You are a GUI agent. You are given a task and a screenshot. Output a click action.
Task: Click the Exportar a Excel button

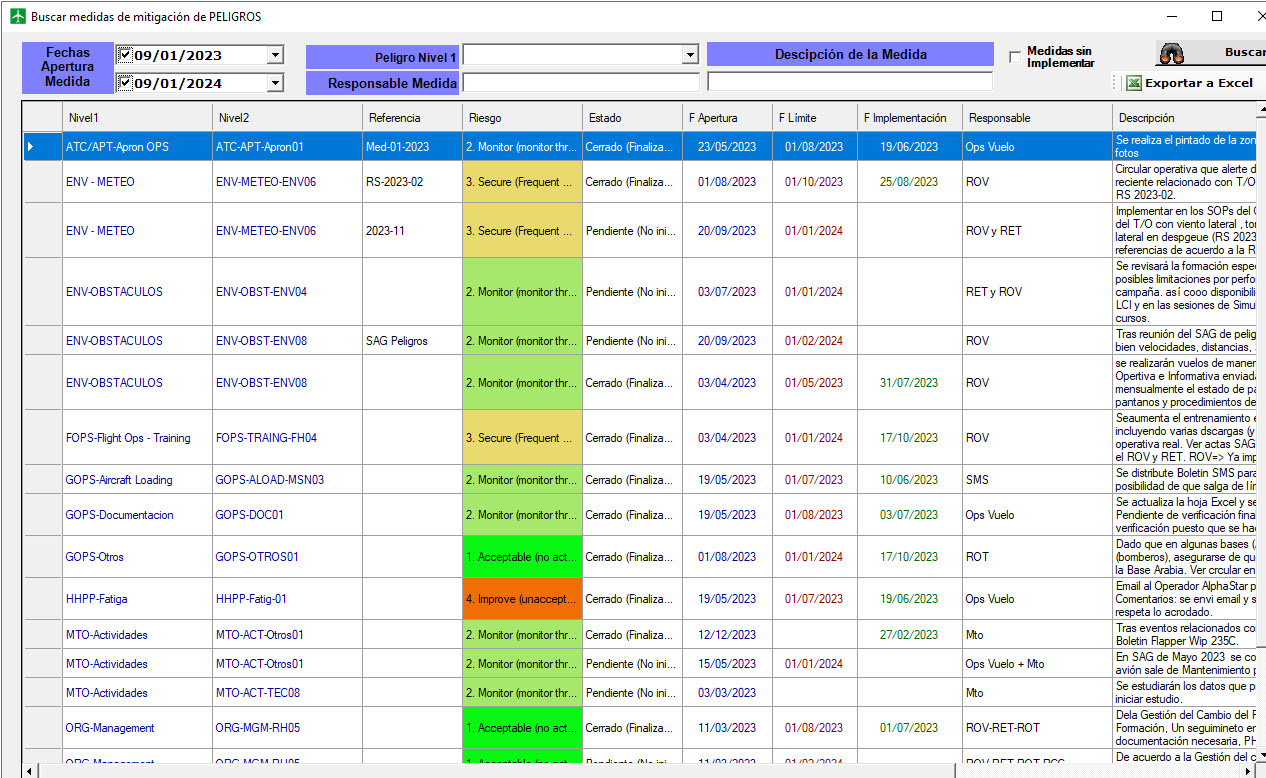click(x=1197, y=83)
